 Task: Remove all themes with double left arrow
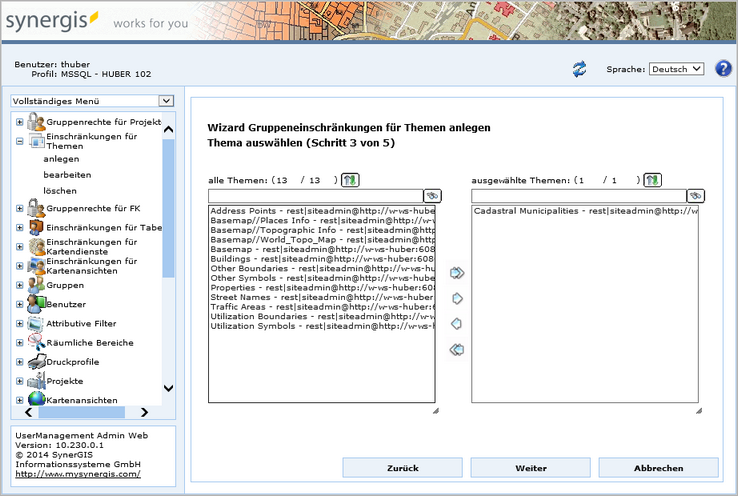[457, 350]
